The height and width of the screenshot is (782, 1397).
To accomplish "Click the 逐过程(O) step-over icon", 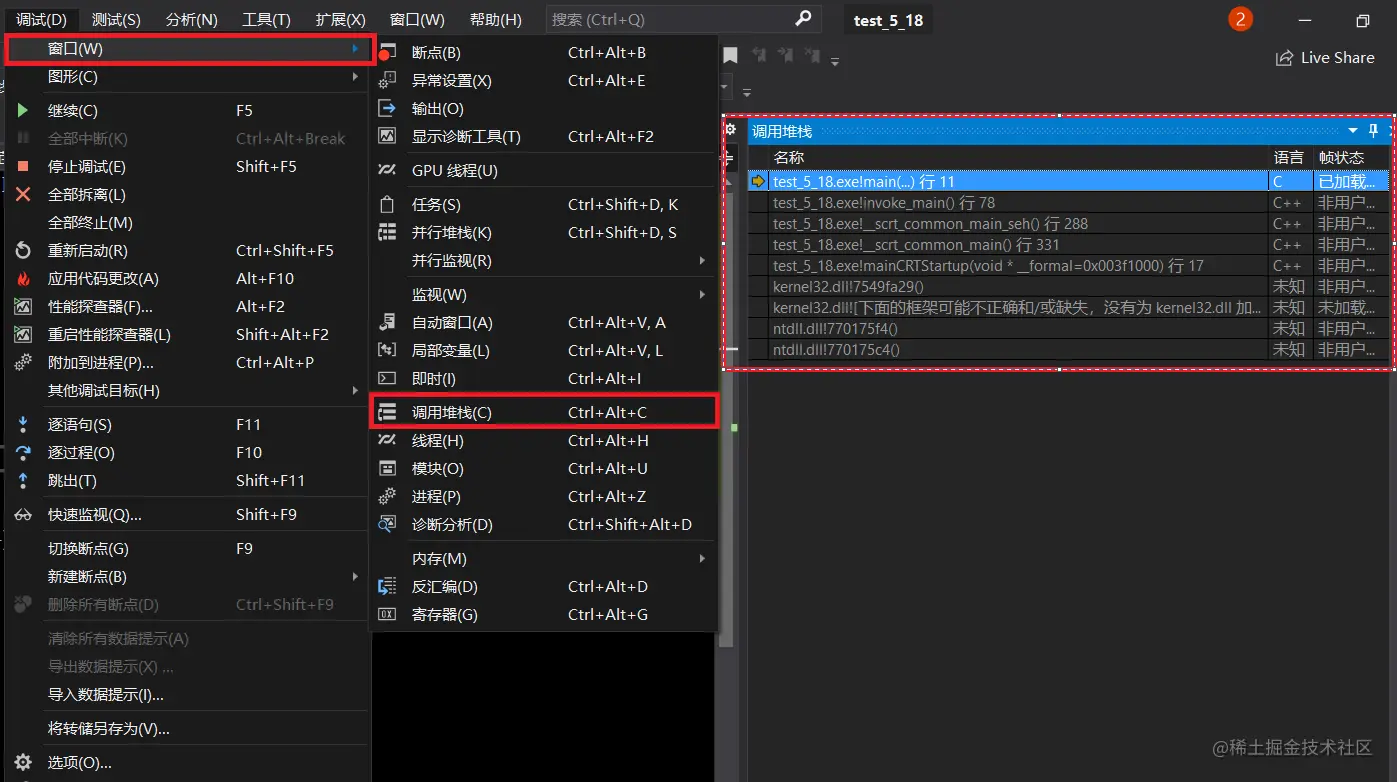I will 23,453.
